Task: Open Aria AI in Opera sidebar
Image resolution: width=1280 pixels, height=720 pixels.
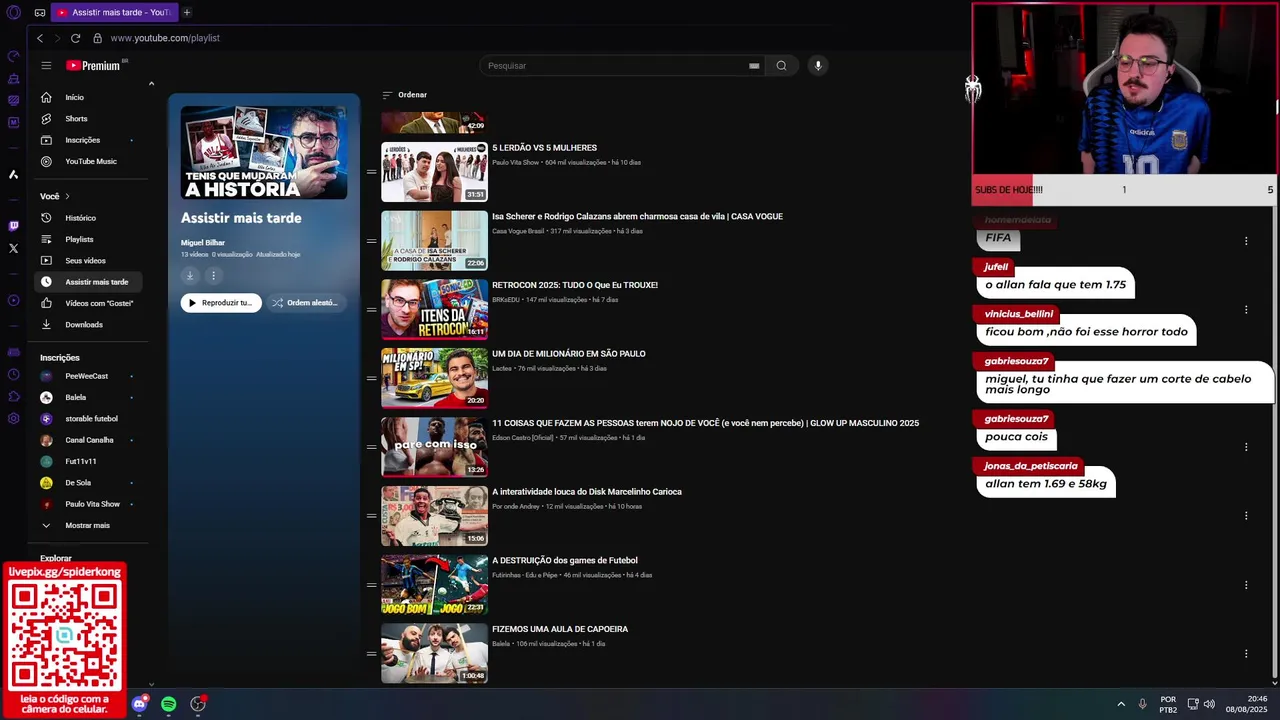Action: click(13, 174)
